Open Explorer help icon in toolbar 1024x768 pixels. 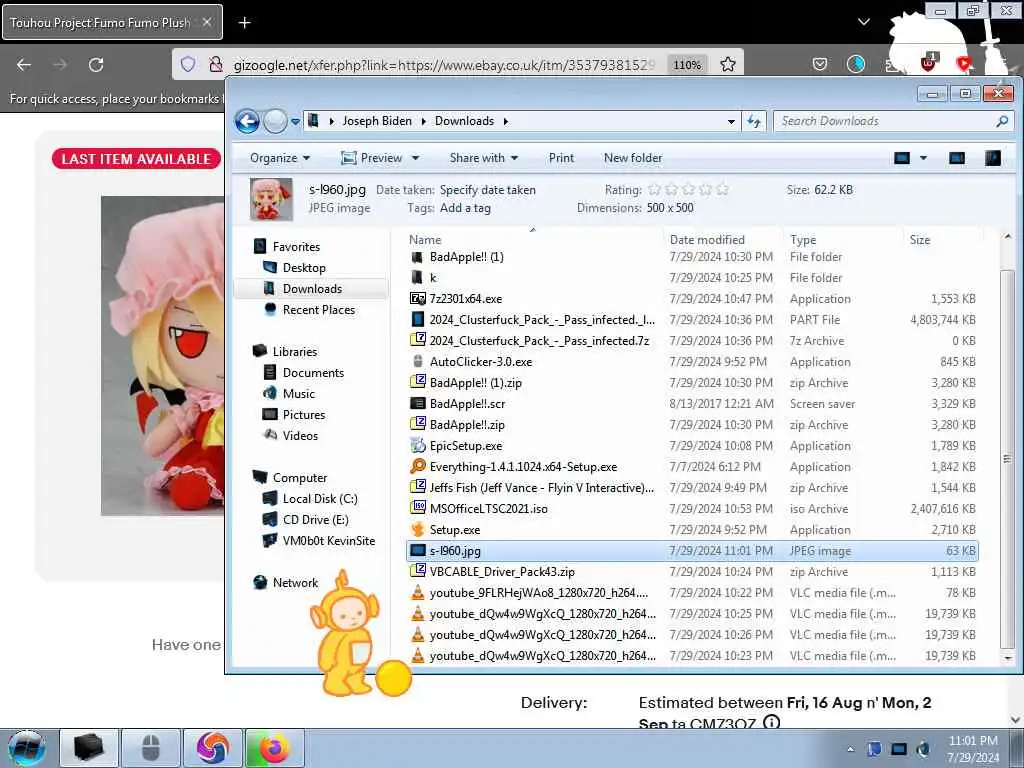click(x=993, y=158)
